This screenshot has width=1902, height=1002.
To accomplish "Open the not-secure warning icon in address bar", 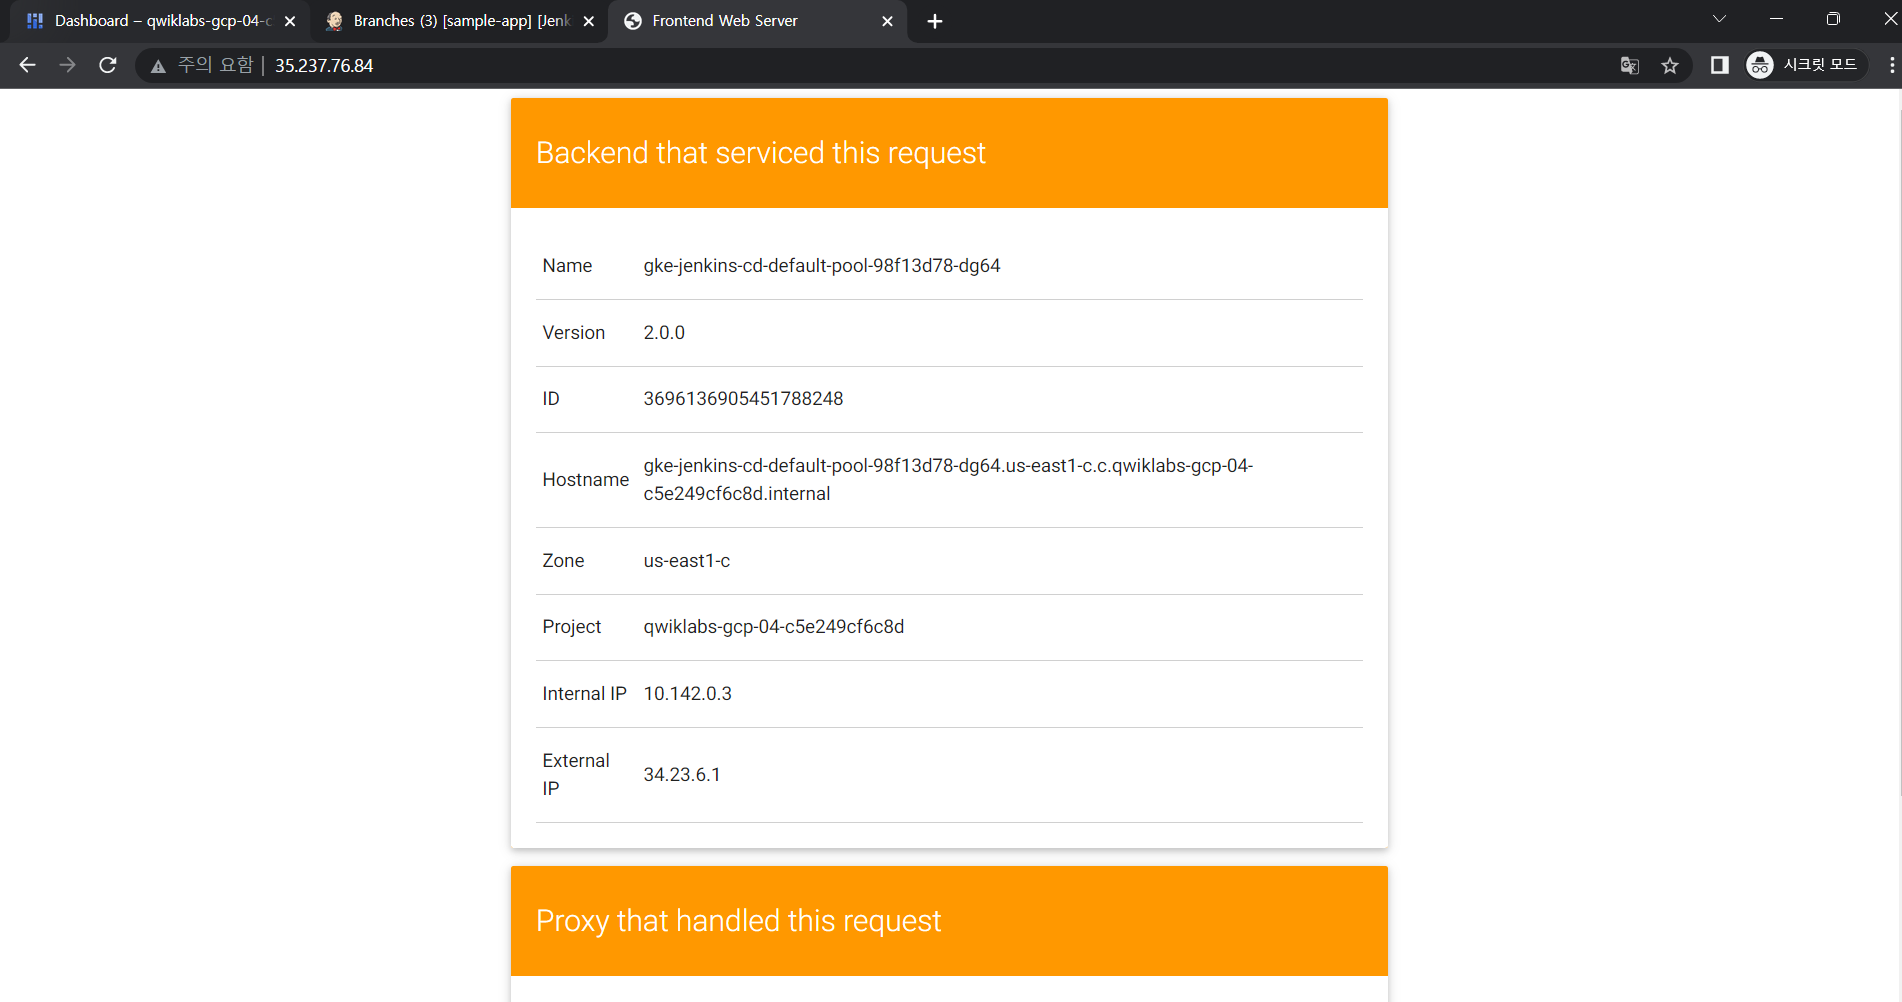I will pyautogui.click(x=158, y=66).
